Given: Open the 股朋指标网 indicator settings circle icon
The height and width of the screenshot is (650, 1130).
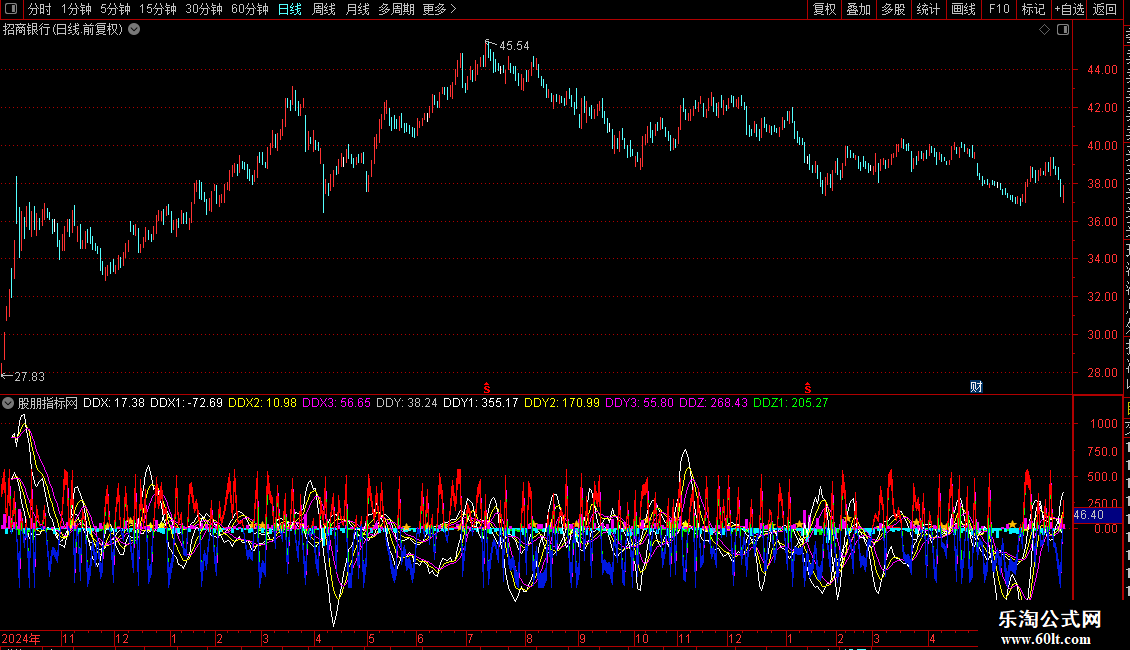Looking at the screenshot, I should (8, 403).
